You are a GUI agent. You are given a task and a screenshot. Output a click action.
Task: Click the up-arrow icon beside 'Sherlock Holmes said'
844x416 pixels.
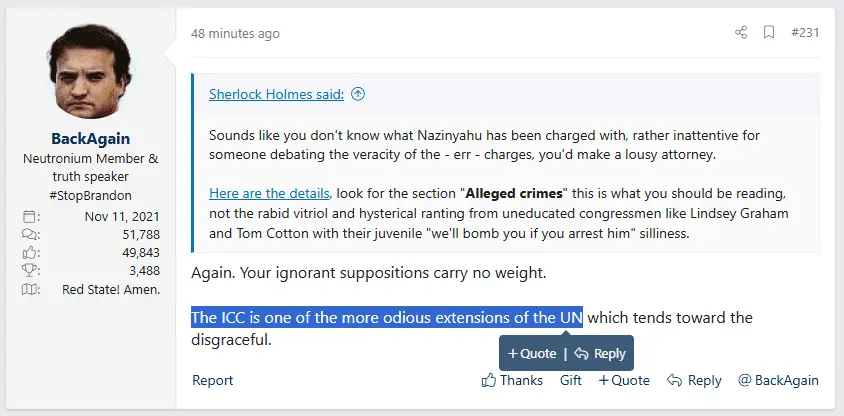(358, 94)
